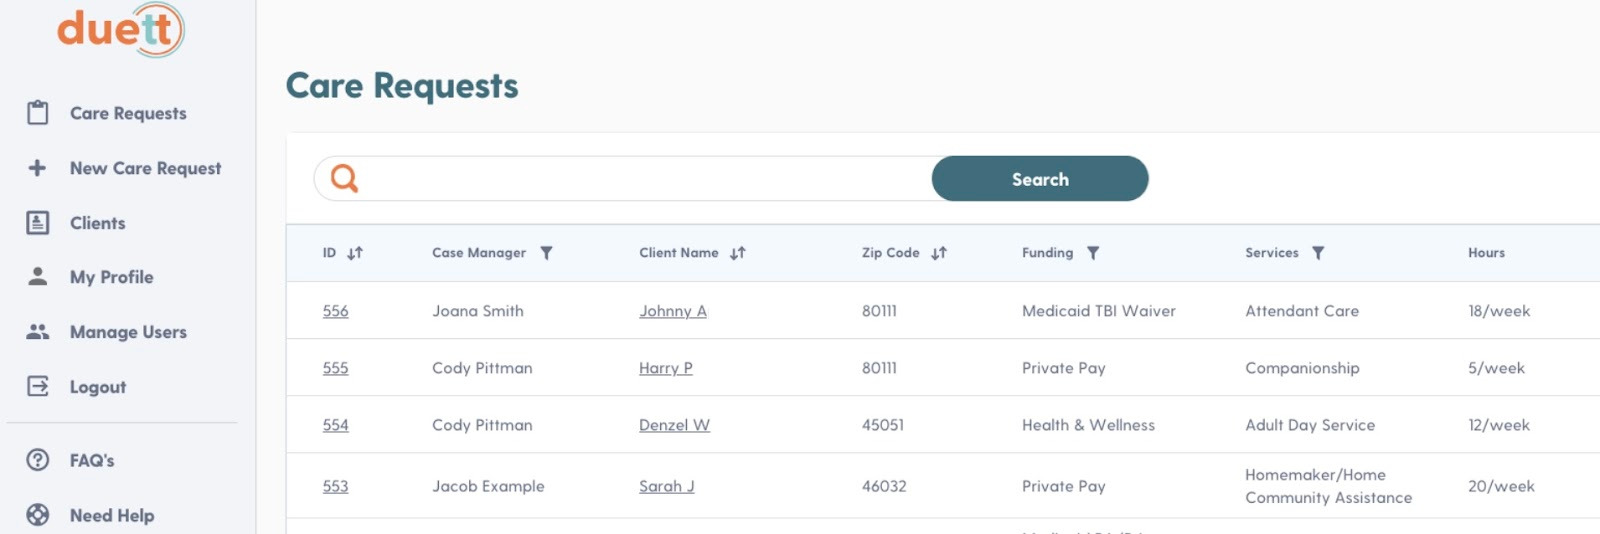Go to Clients in the sidebar
Viewport: 1600px width, 534px height.
[x=97, y=223]
